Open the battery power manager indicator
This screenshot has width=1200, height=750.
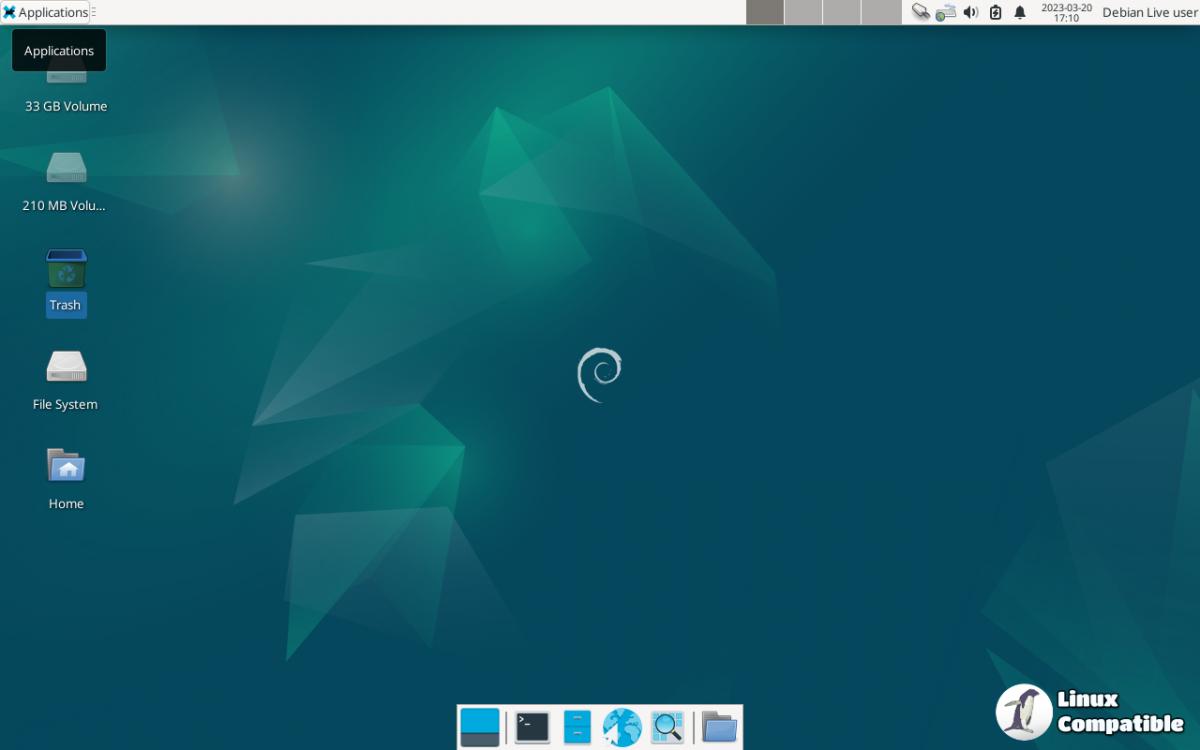pos(995,12)
